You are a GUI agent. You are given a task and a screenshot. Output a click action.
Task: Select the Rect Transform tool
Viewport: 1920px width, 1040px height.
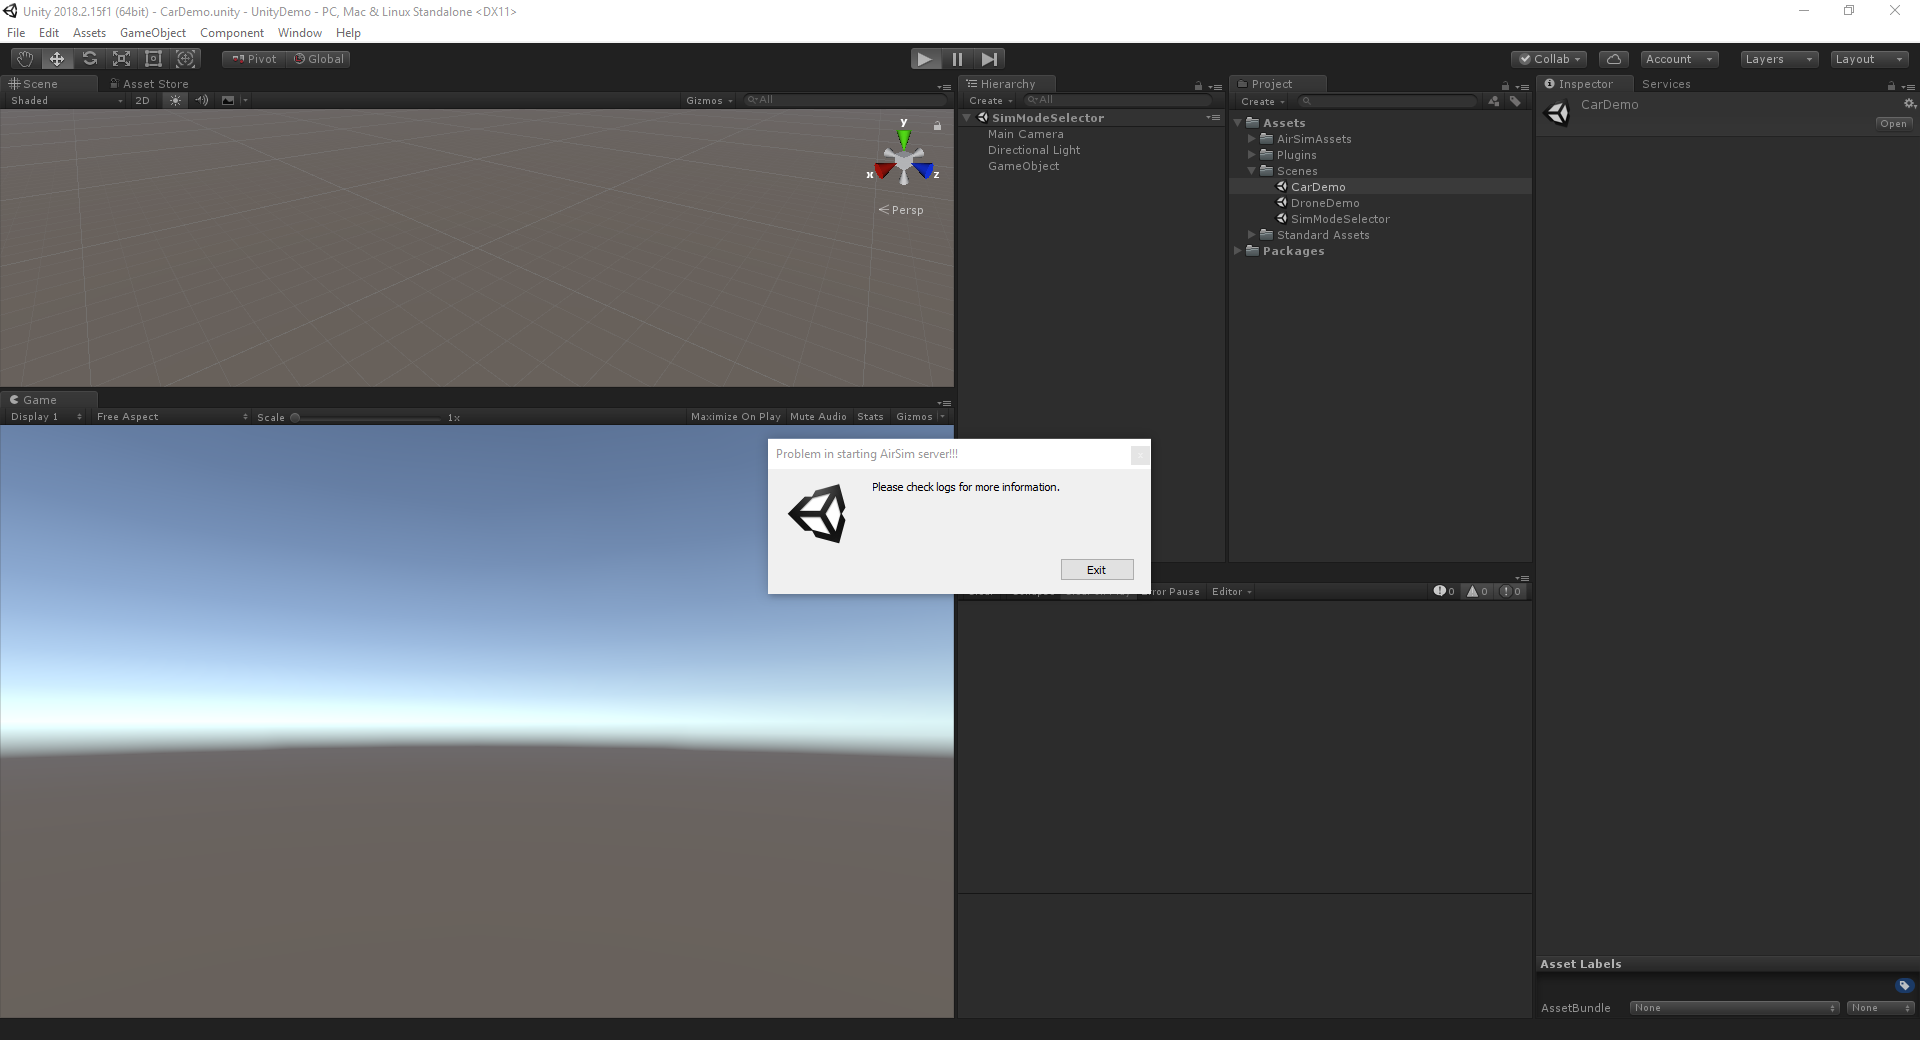coord(153,58)
